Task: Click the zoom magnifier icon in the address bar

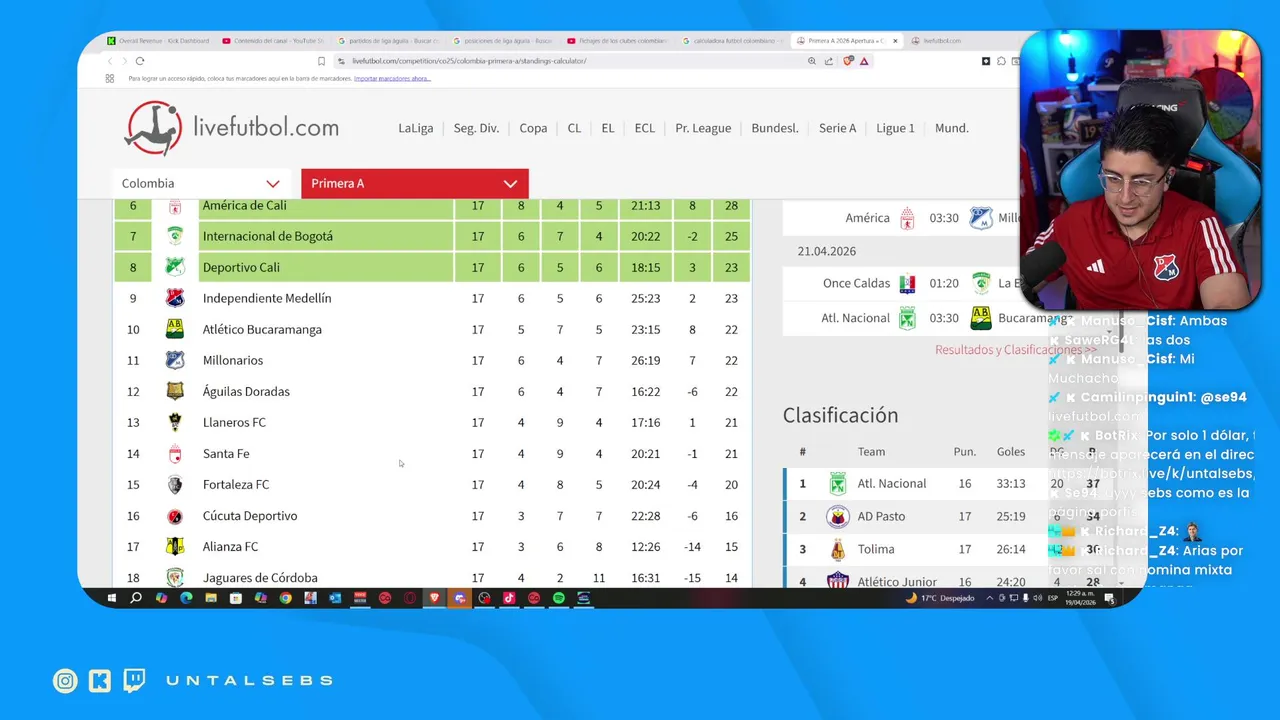Action: (x=812, y=61)
